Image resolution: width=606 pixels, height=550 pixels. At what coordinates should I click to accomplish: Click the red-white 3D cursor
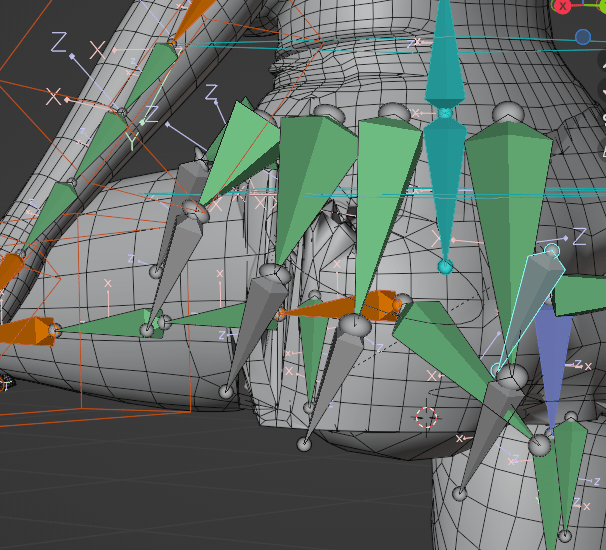pyautogui.click(x=428, y=416)
